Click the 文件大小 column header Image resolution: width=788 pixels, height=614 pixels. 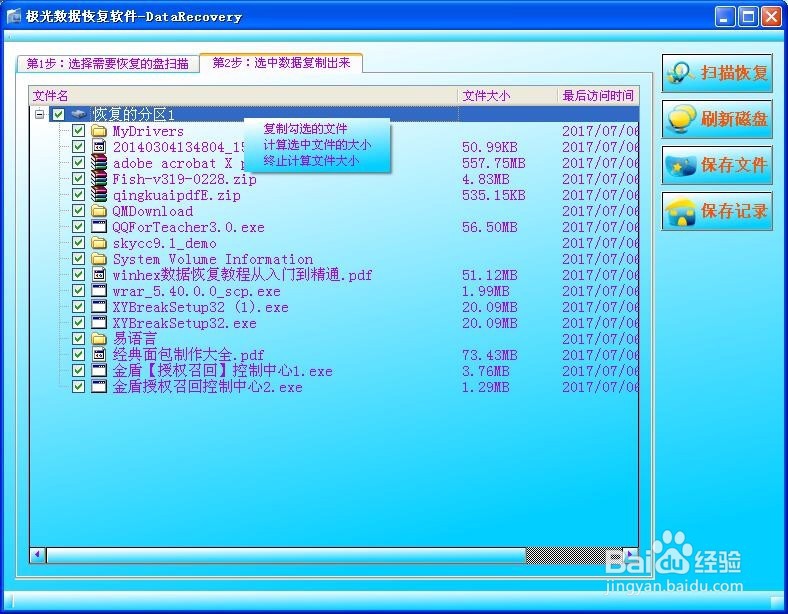coord(508,95)
